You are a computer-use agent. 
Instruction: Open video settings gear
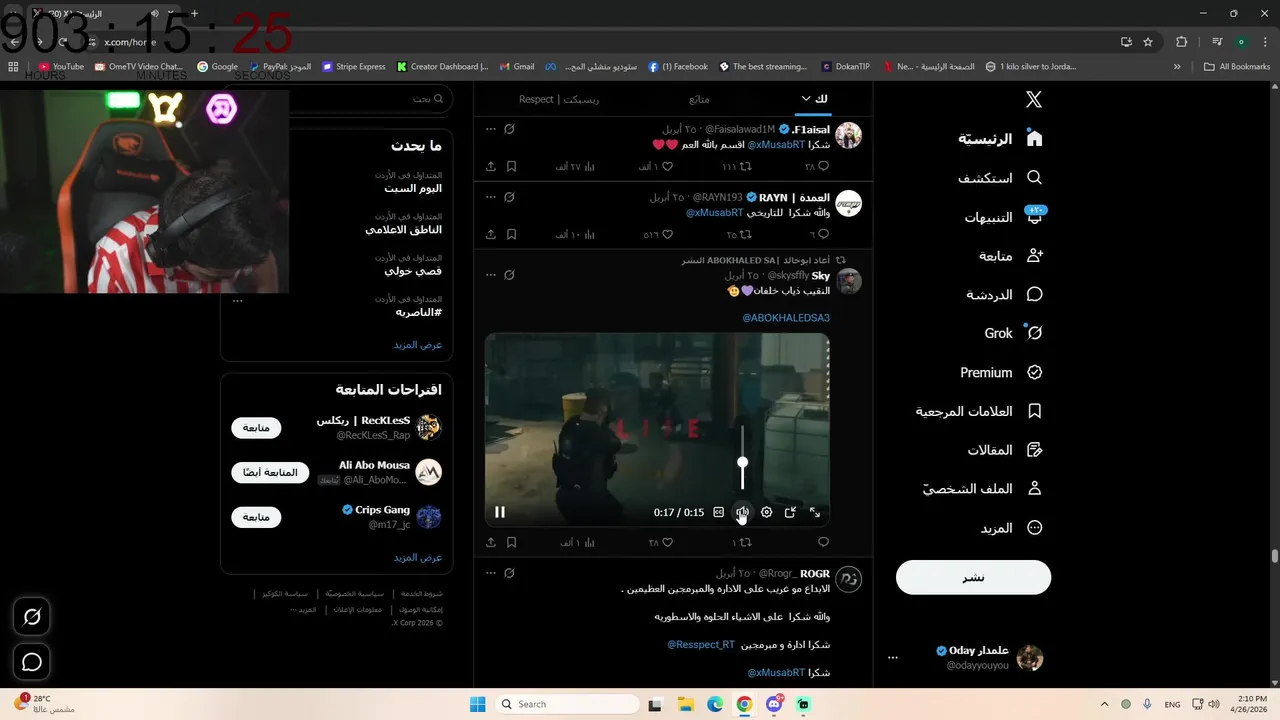point(766,512)
